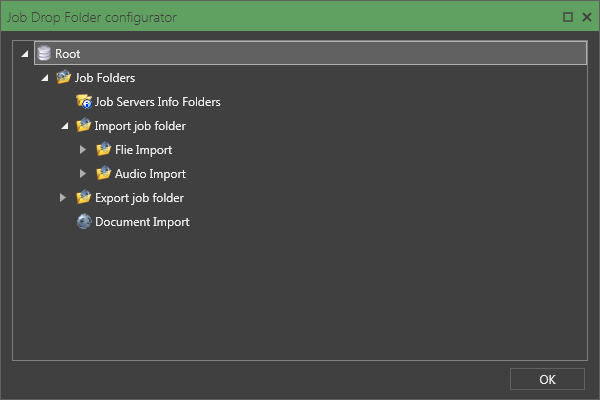The height and width of the screenshot is (400, 600).
Task: Confirm with the OK button
Action: (547, 379)
